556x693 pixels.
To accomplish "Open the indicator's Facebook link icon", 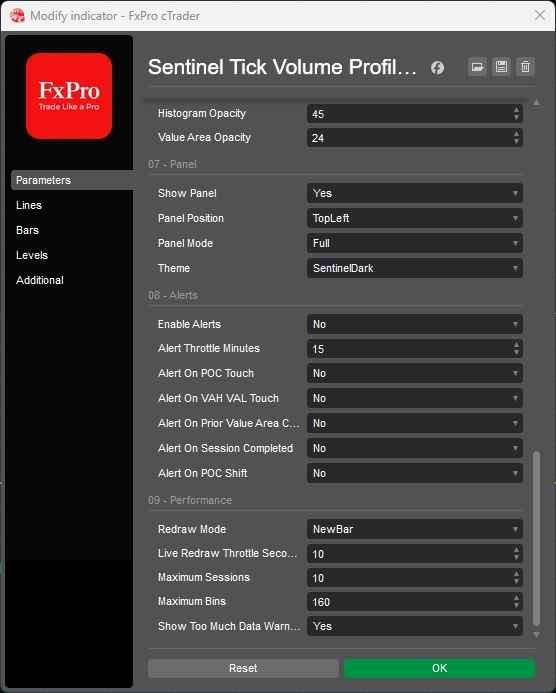I will tap(437, 68).
